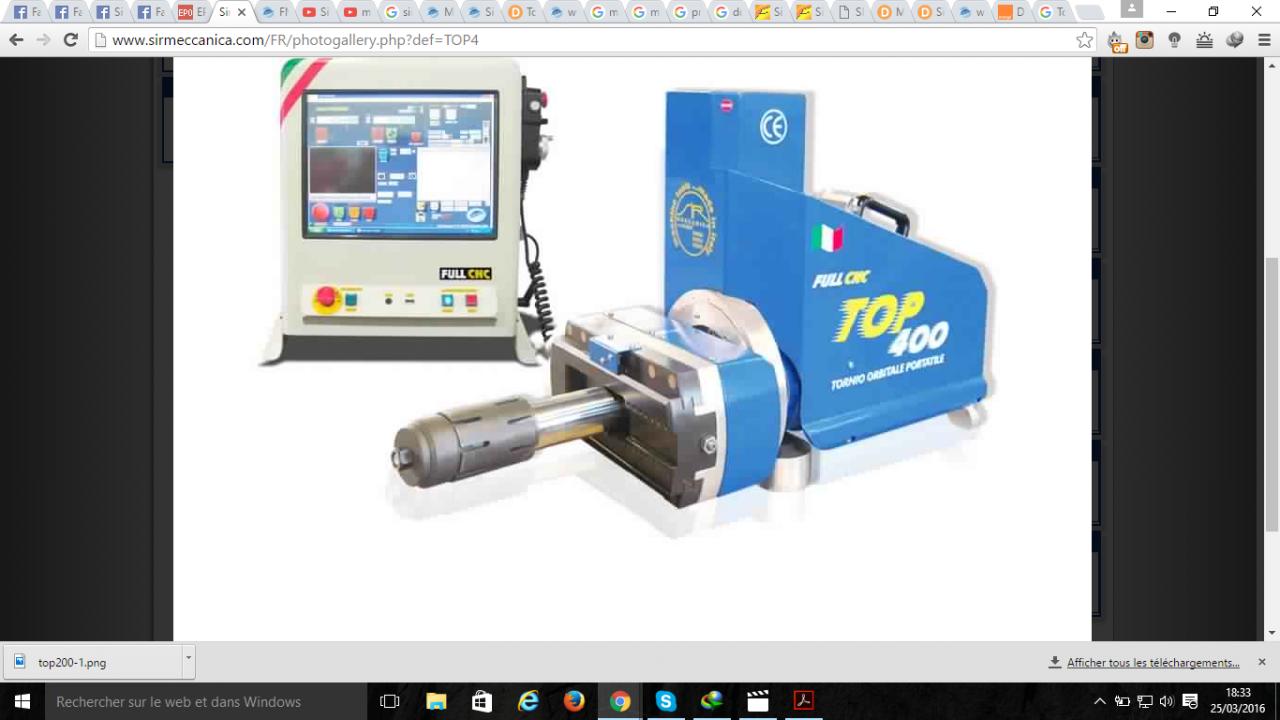This screenshot has height=720, width=1280.
Task: Switch to the Google tab labeled si
Action: 397,13
